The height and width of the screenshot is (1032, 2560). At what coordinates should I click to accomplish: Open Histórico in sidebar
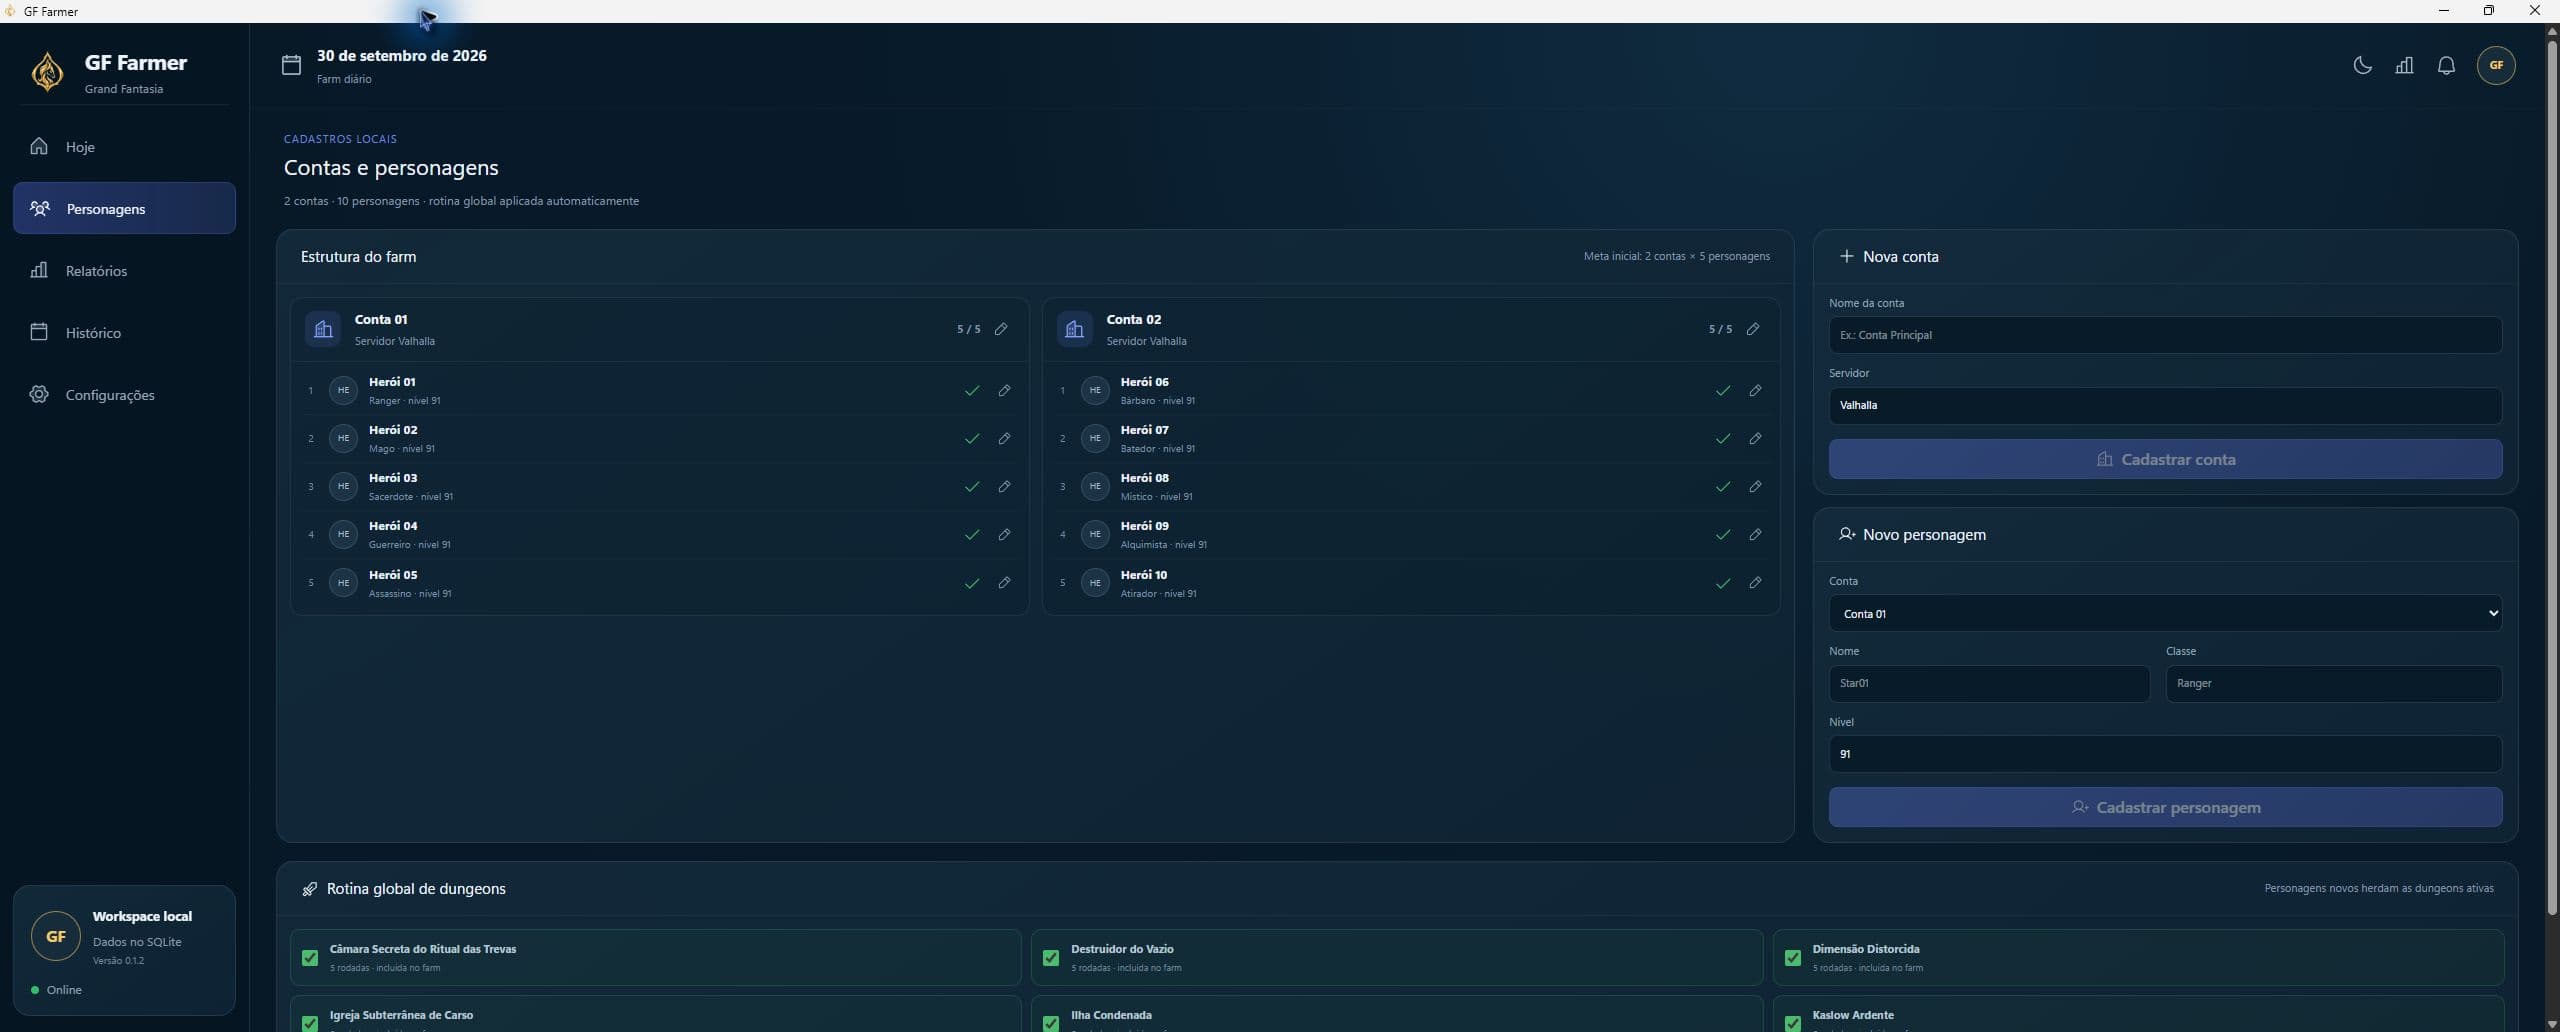(124, 333)
